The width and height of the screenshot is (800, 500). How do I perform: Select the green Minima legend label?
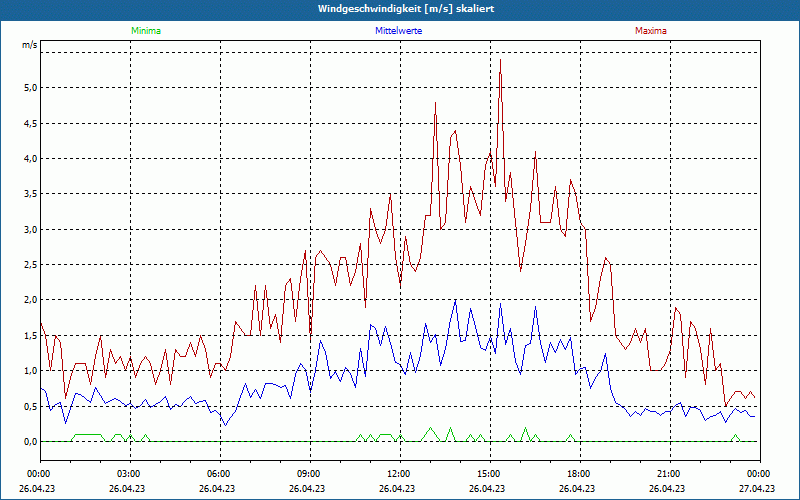click(146, 31)
